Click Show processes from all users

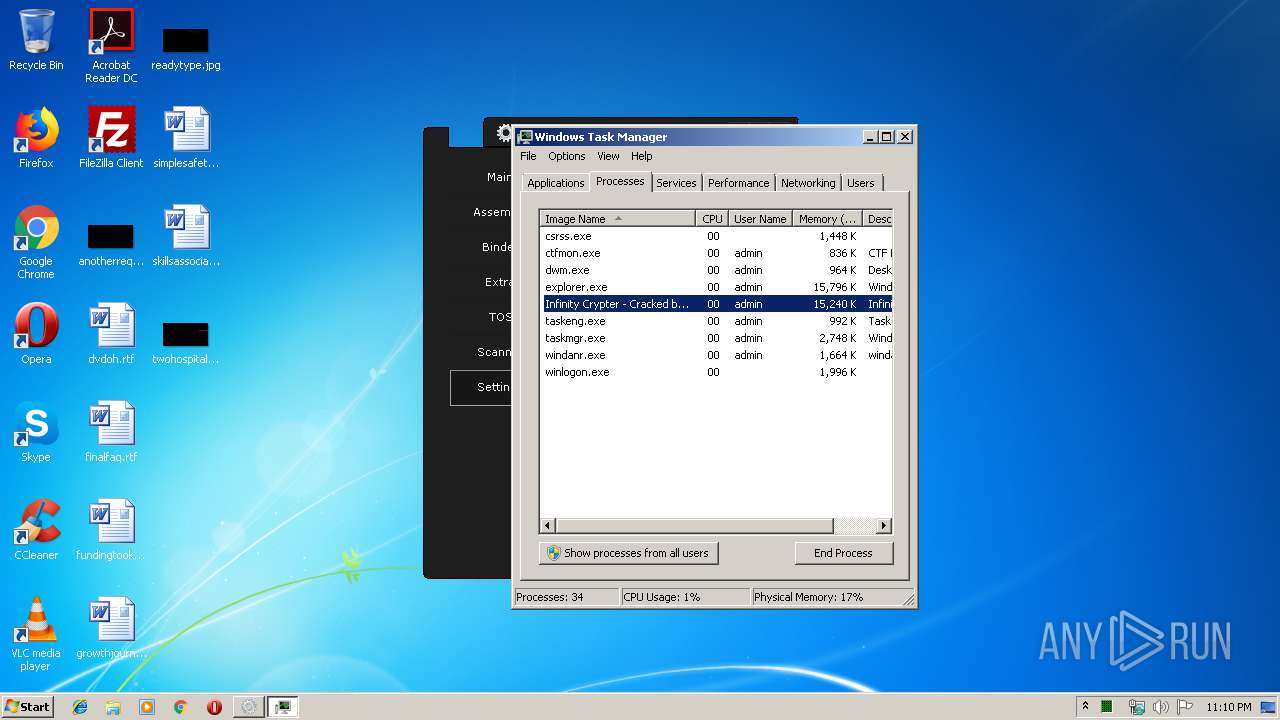(628, 553)
